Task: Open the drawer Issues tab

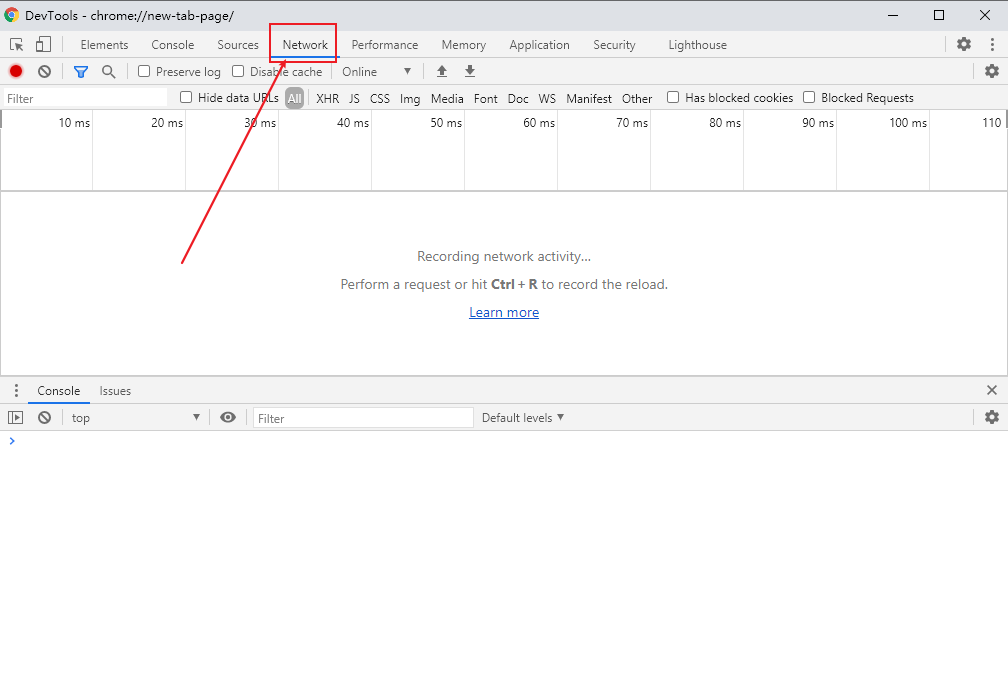Action: [x=115, y=391]
